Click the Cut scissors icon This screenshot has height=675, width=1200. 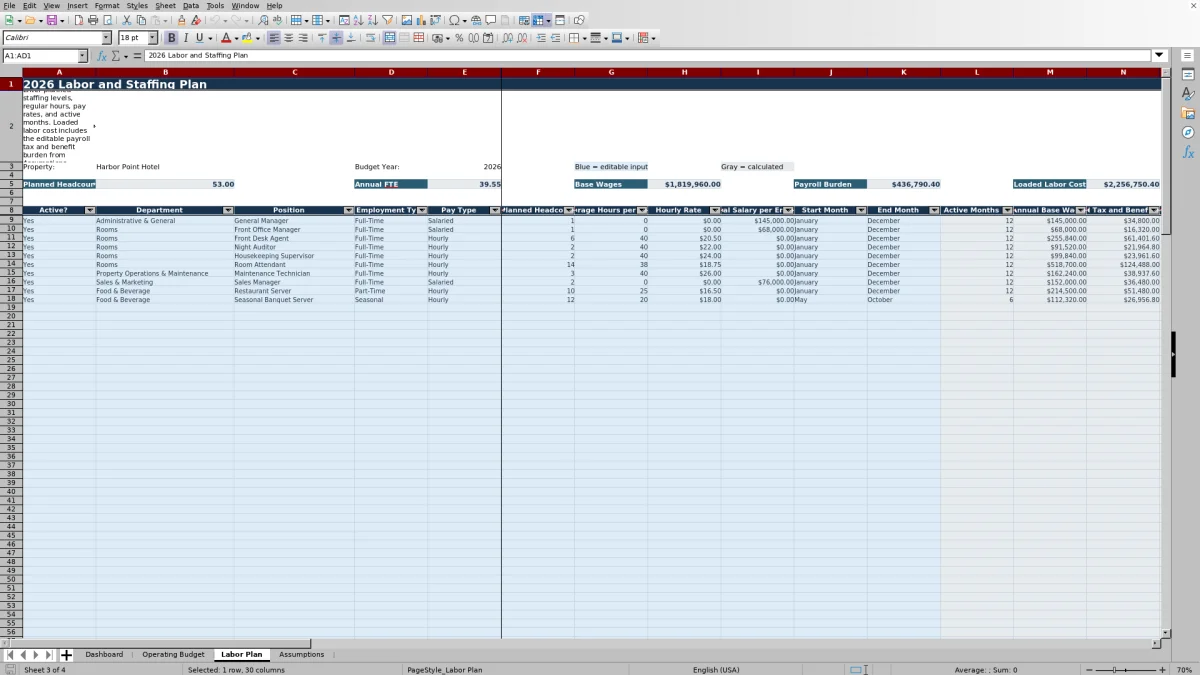tap(127, 20)
